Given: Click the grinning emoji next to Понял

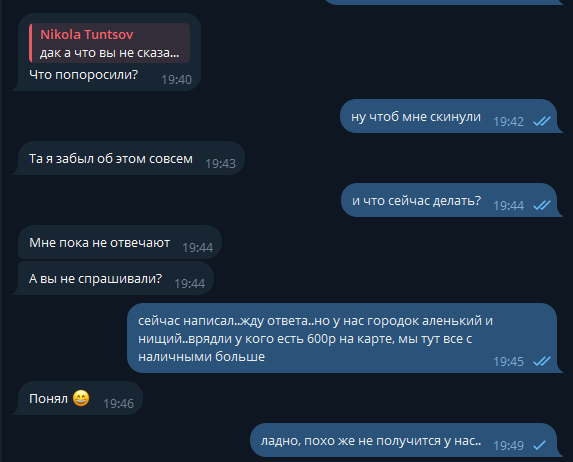Looking at the screenshot, I should pyautogui.click(x=81, y=398).
